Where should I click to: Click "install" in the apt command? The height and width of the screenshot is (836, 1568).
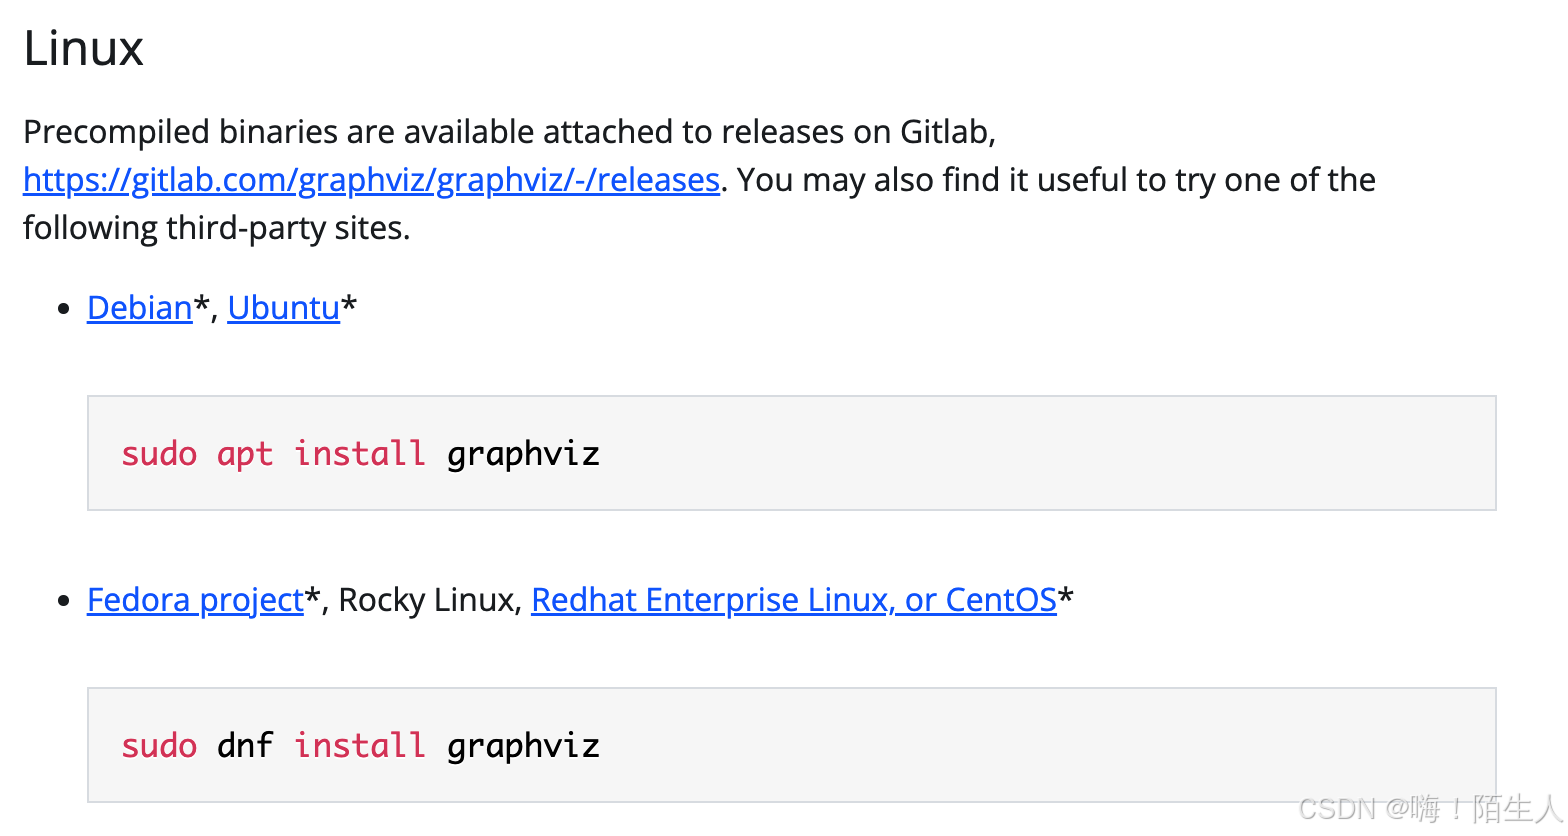pyautogui.click(x=360, y=454)
